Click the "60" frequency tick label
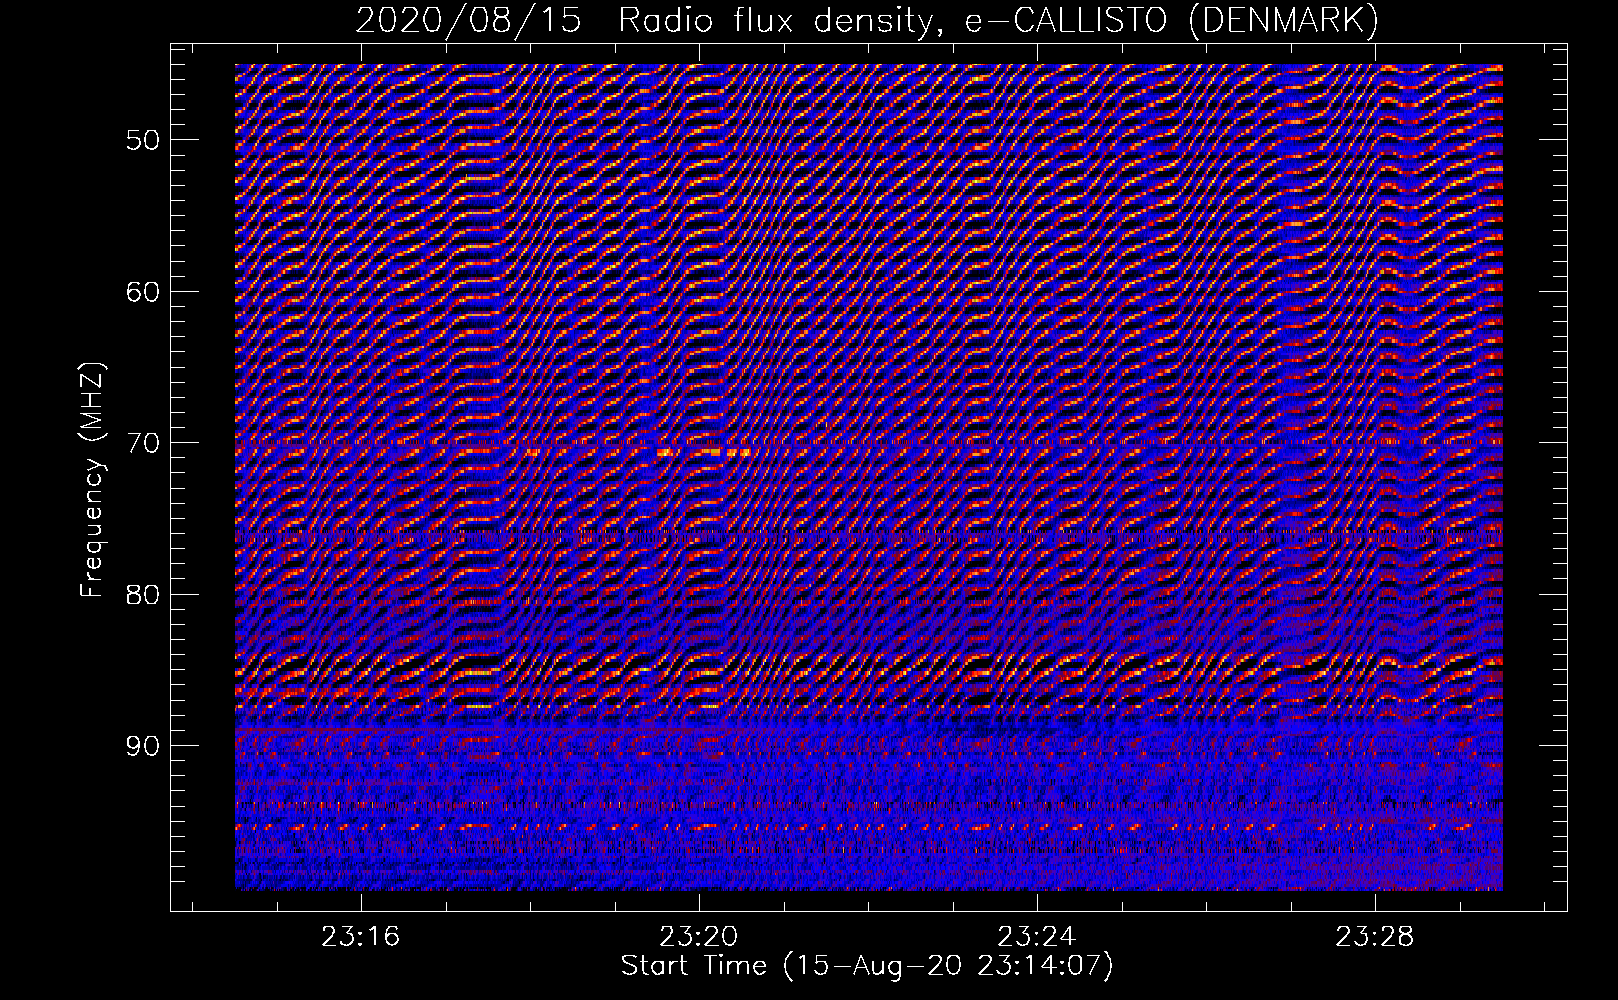This screenshot has width=1618, height=1000. [144, 291]
